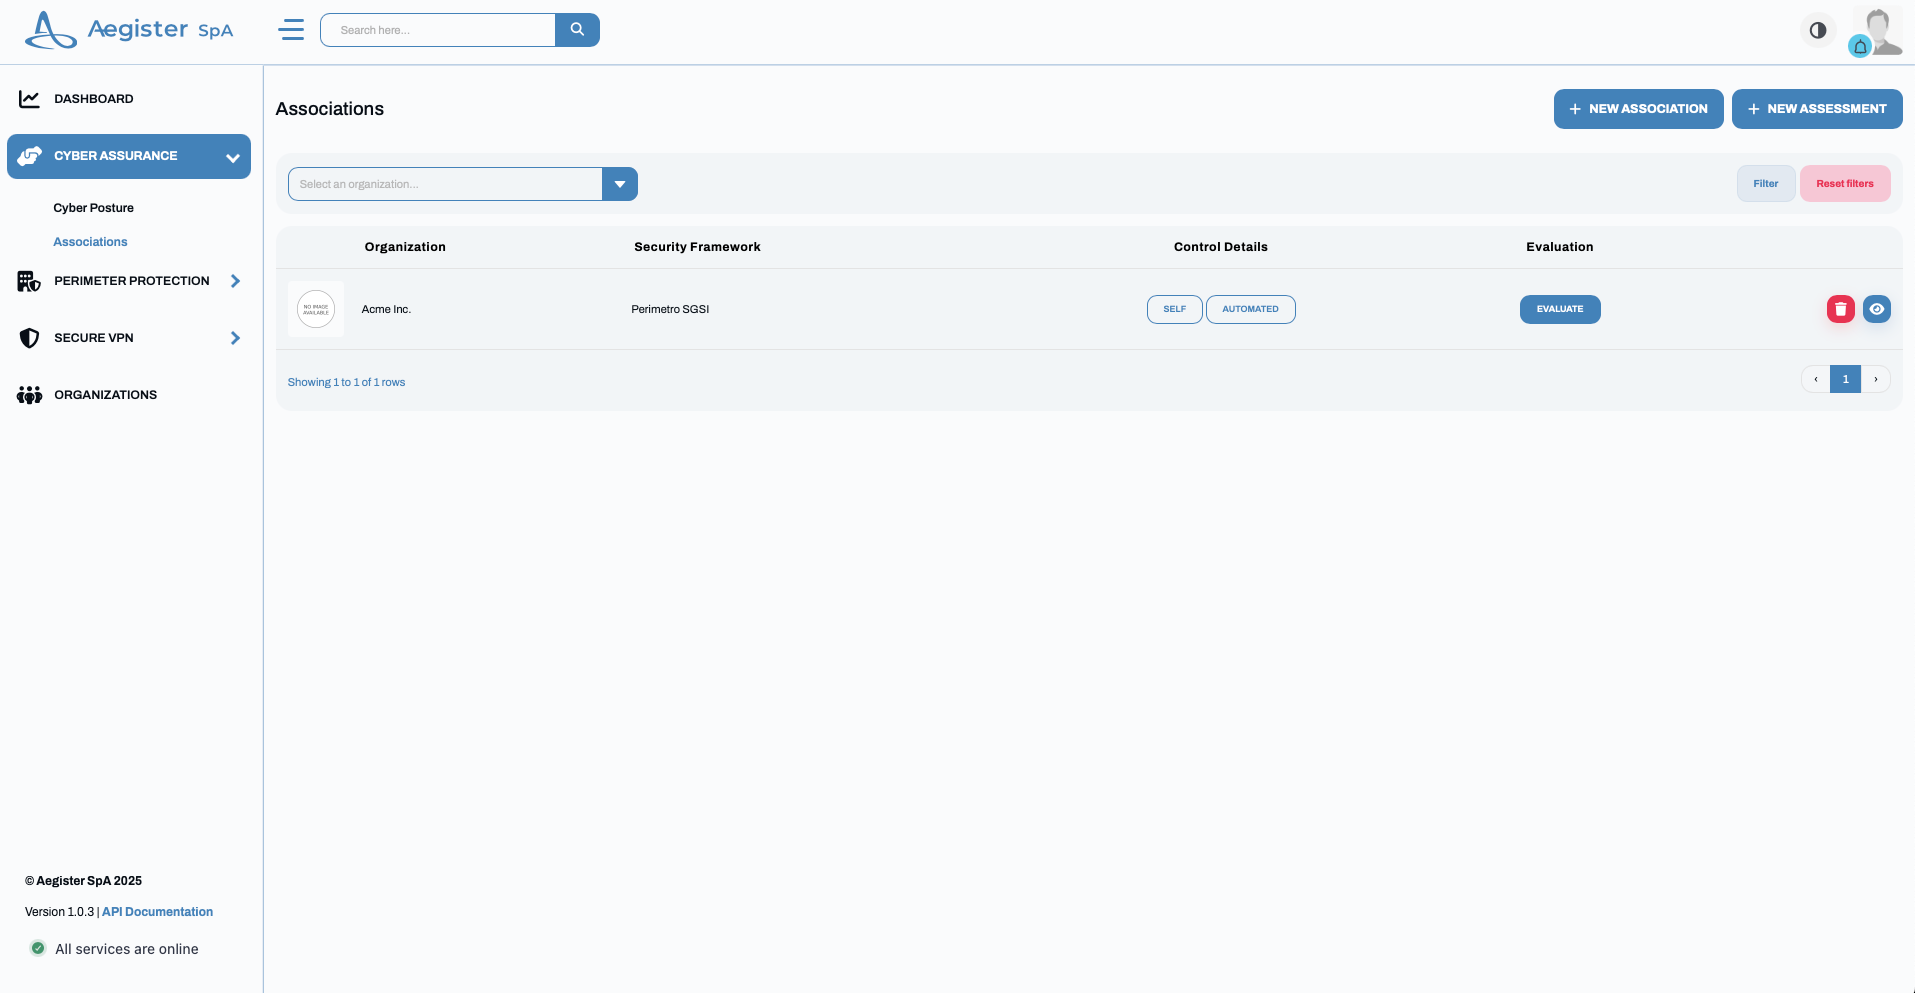Click the Version 1.0.3 text
Image resolution: width=1915 pixels, height=993 pixels.
coord(59,912)
